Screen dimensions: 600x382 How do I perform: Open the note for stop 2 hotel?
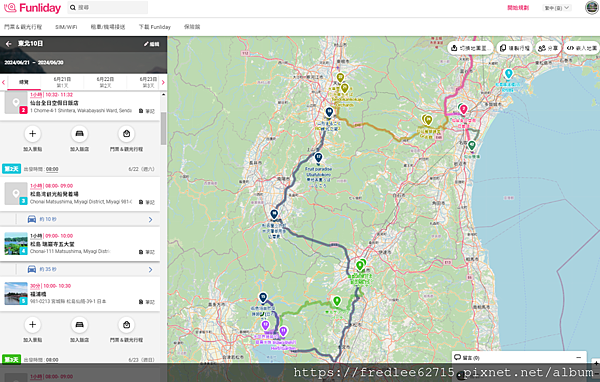147,111
